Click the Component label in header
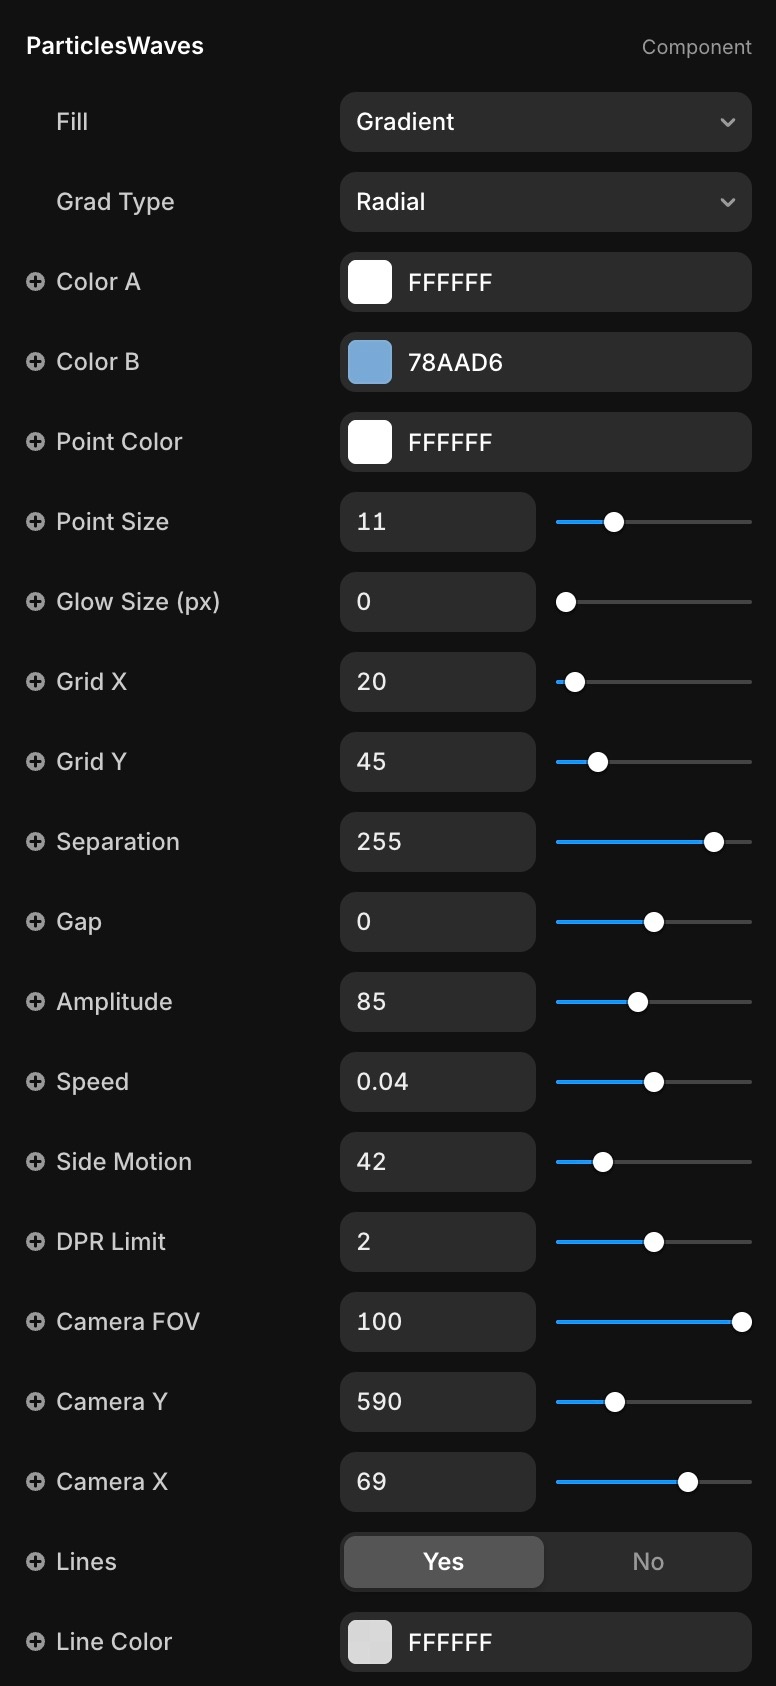 [696, 47]
